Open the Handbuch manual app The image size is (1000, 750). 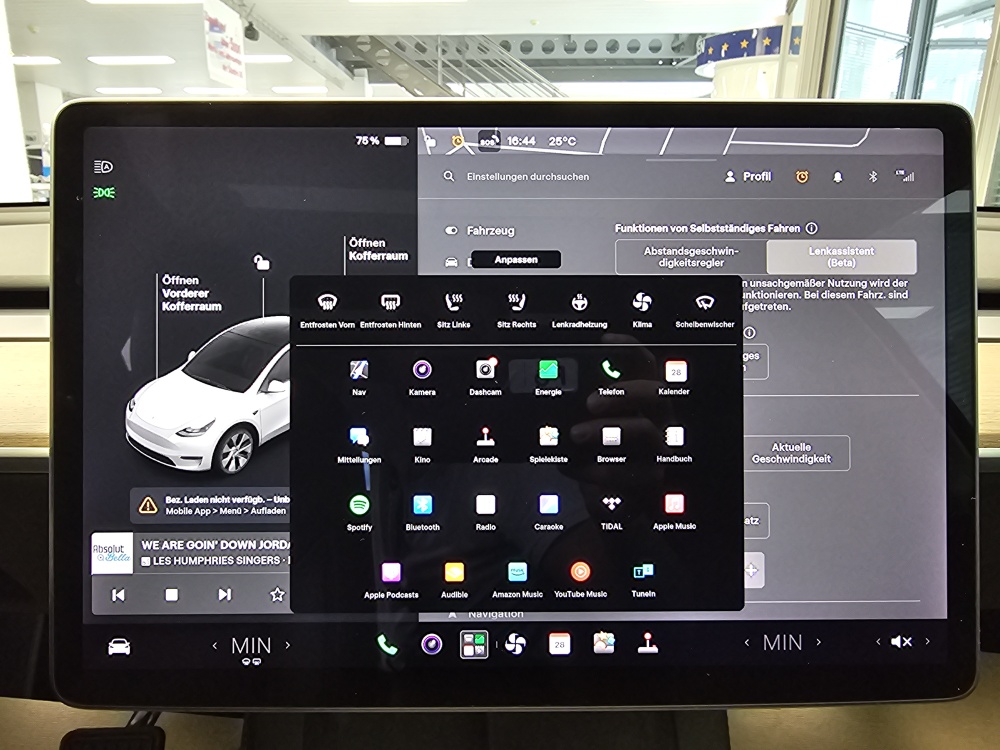coord(674,445)
